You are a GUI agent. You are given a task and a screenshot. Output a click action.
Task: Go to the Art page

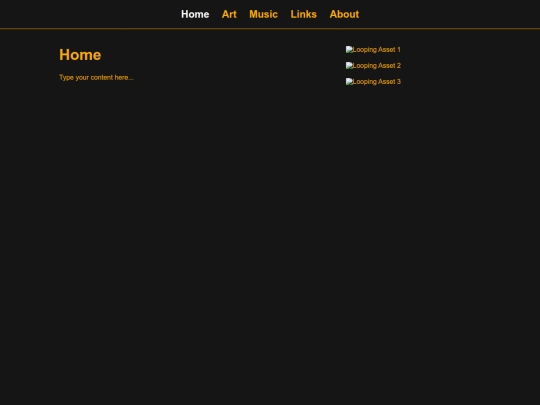229,14
